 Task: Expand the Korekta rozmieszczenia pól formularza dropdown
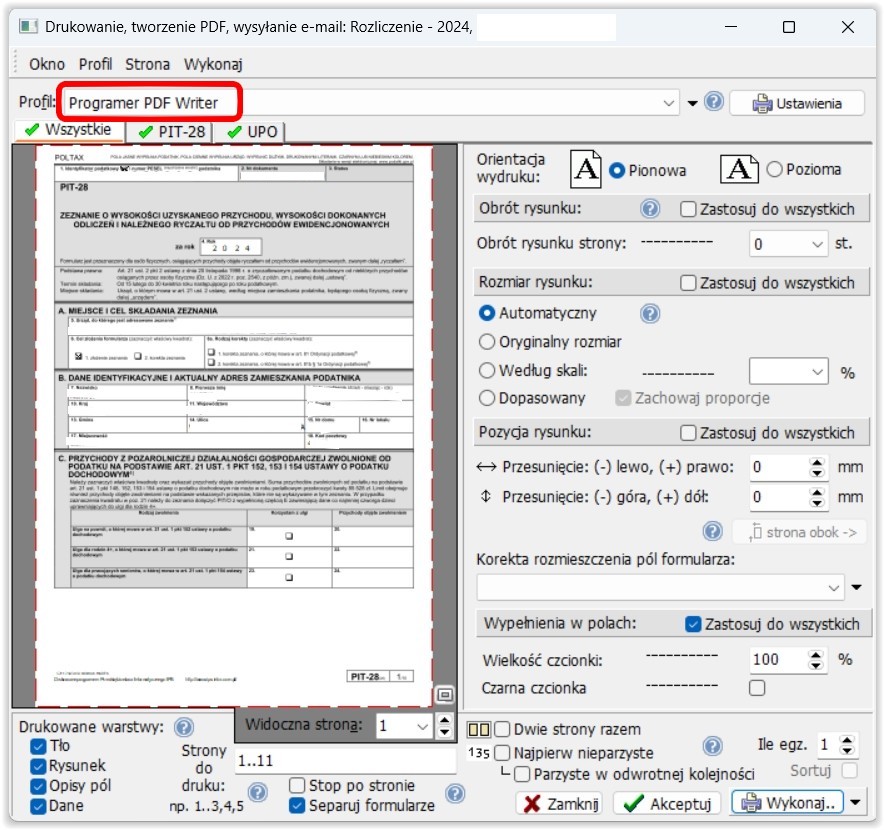click(x=835, y=586)
